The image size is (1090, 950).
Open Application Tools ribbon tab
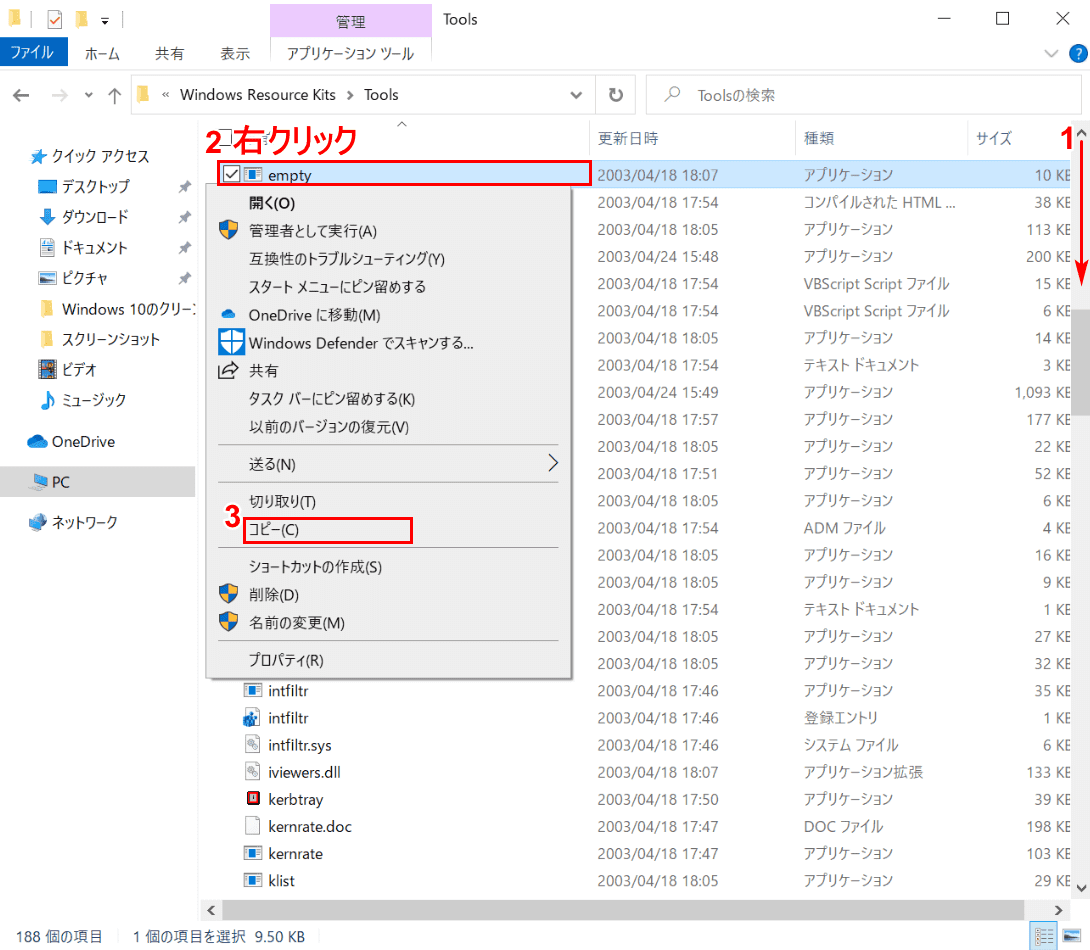(x=350, y=54)
